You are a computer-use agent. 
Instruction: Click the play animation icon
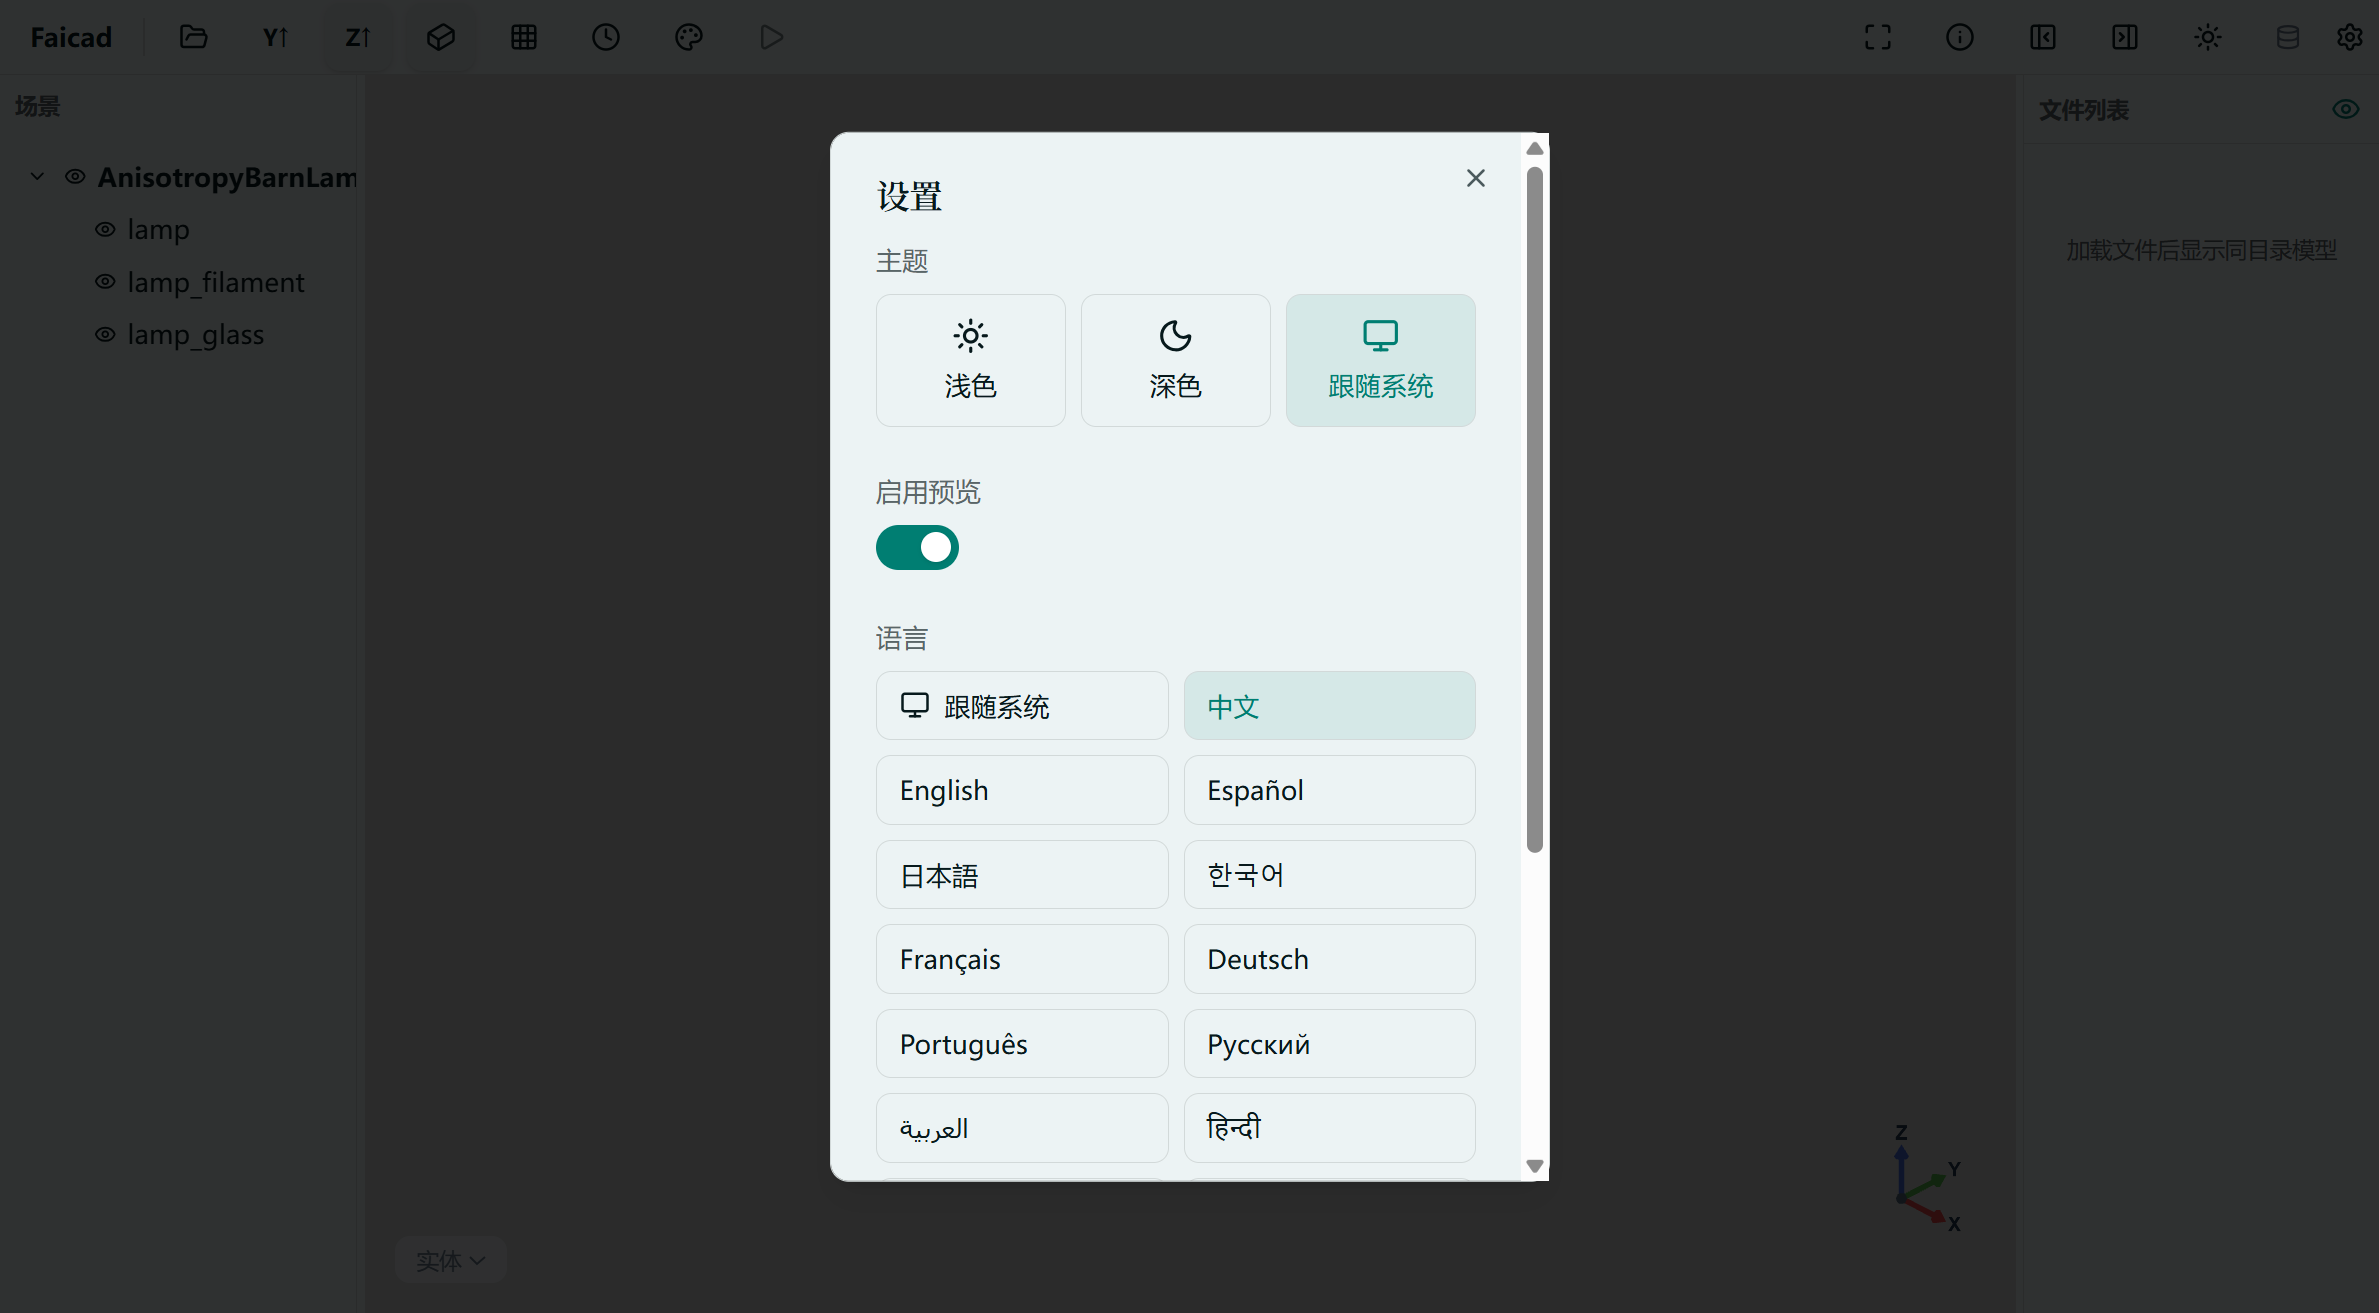(771, 37)
